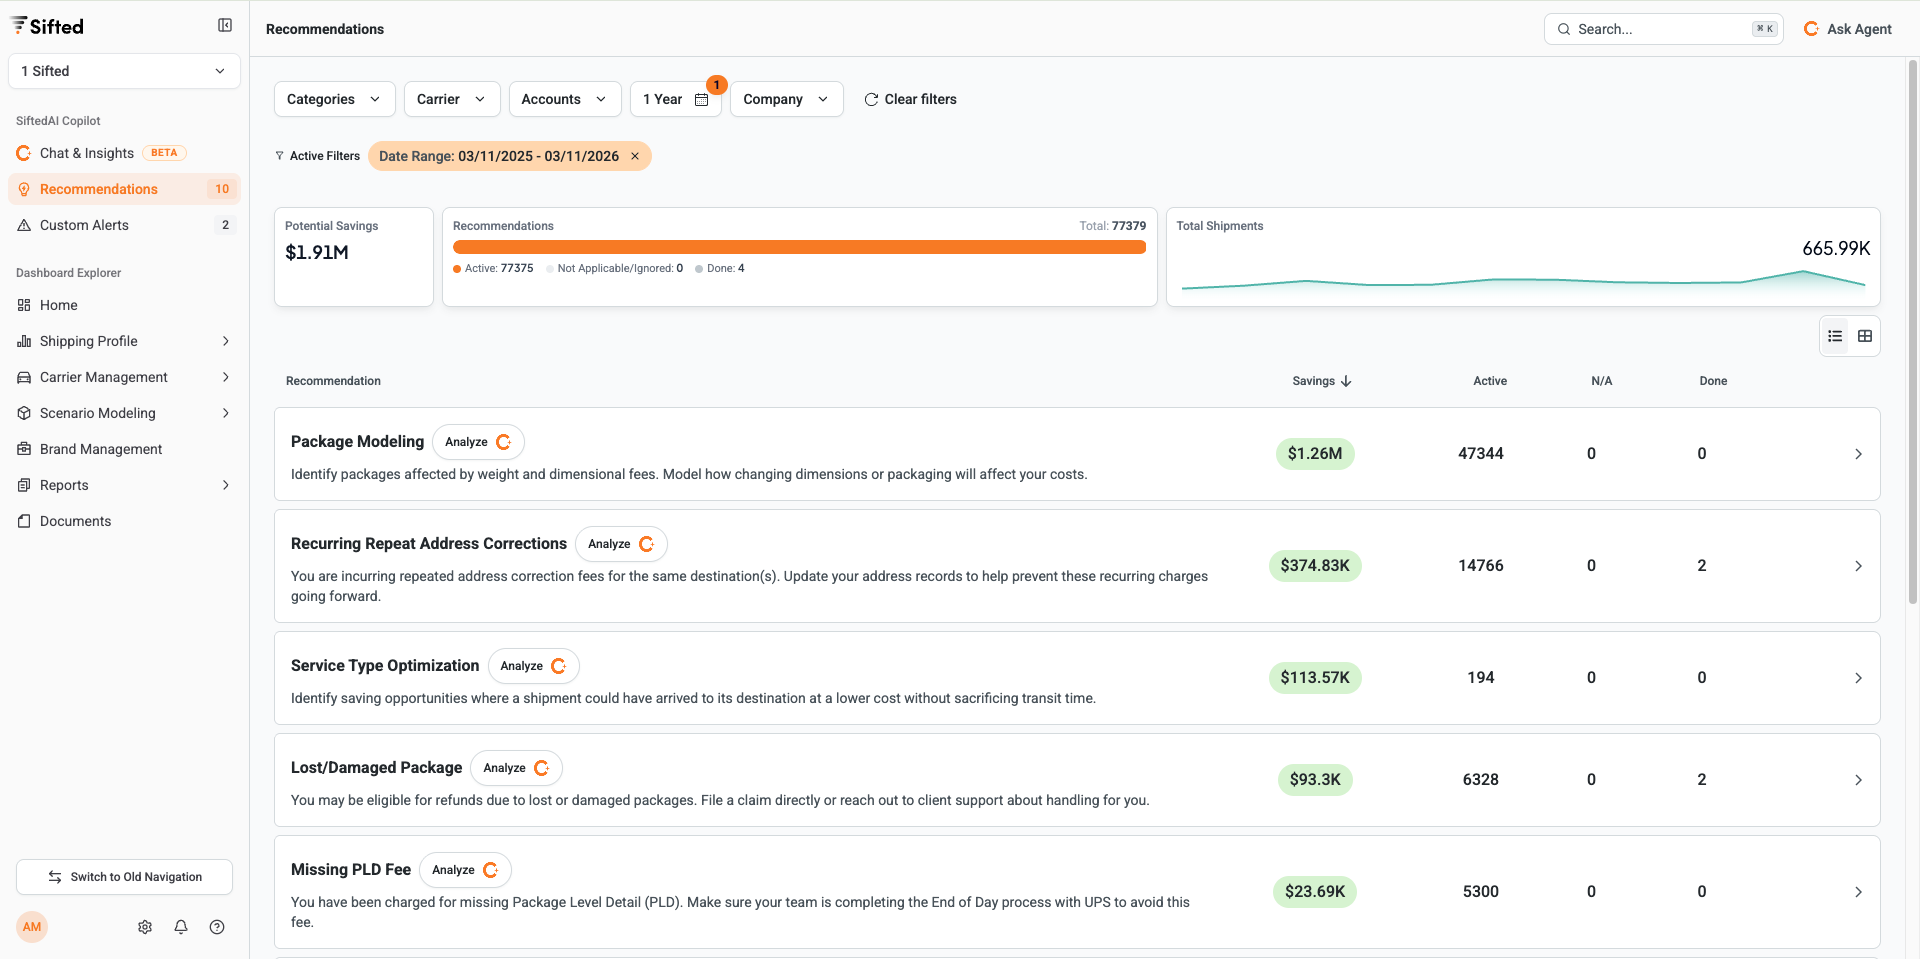This screenshot has height=959, width=1920.
Task: Expand Shipping Profile menu item
Action: click(124, 341)
